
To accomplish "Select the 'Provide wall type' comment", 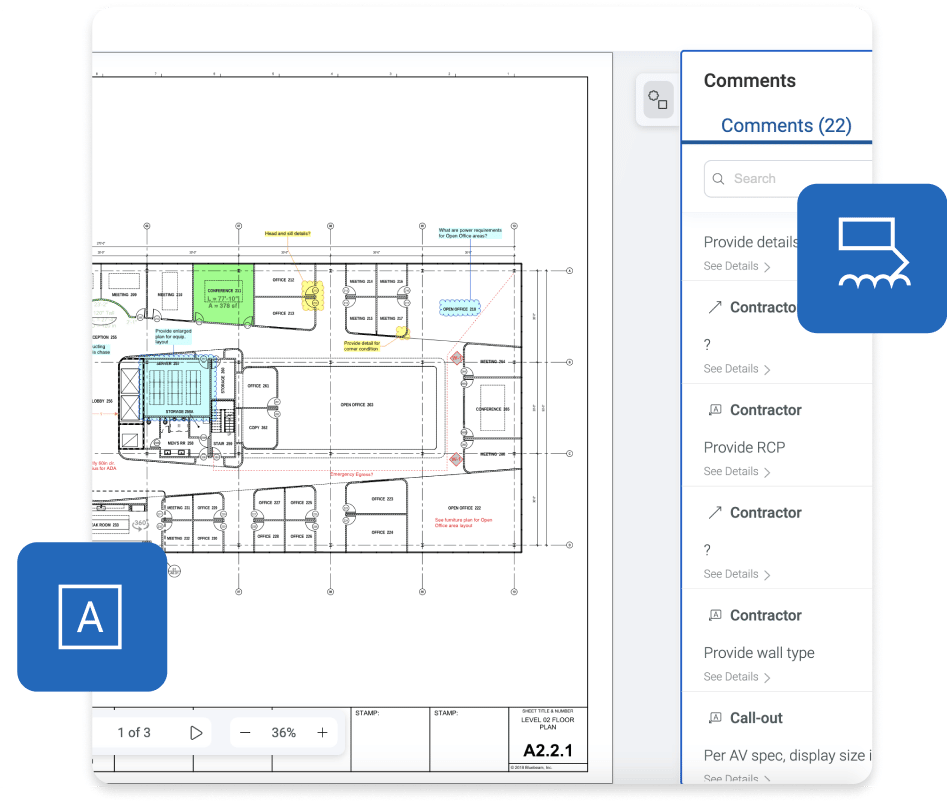I will coord(759,653).
